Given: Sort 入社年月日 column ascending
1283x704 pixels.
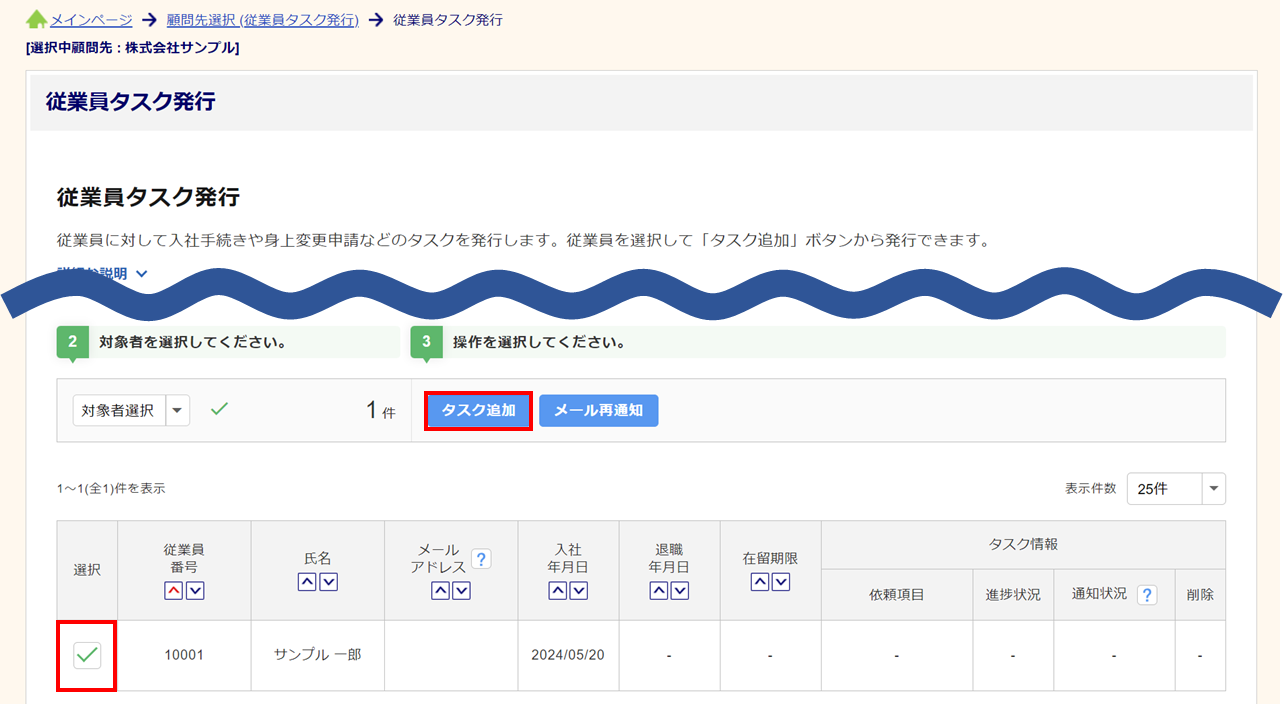Looking at the screenshot, I should tap(557, 591).
